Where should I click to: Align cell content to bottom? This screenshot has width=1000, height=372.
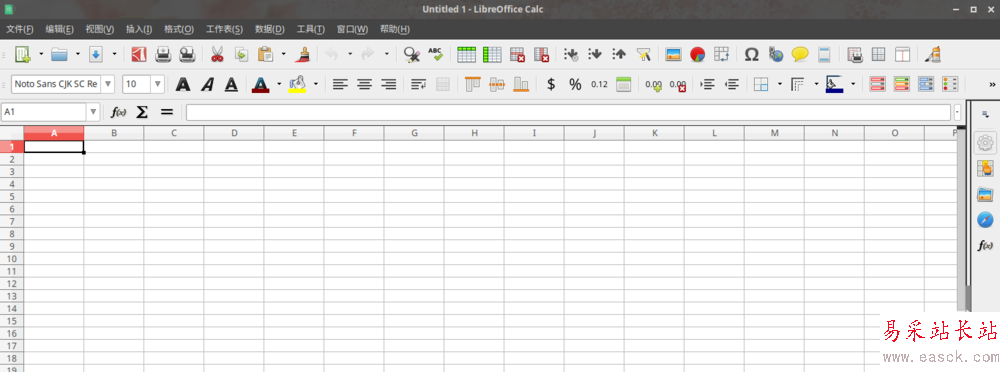click(521, 84)
